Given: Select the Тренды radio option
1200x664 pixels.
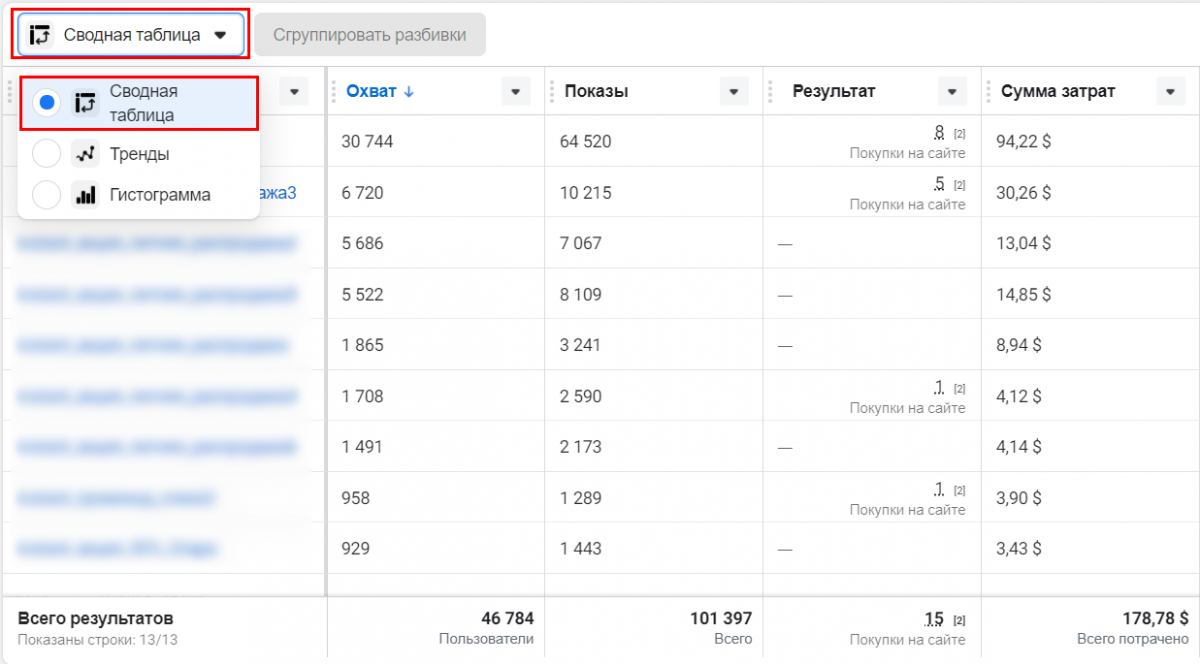Looking at the screenshot, I should [x=46, y=154].
